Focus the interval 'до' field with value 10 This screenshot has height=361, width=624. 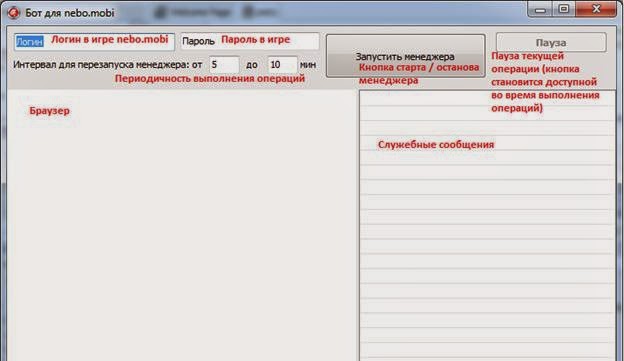coord(282,64)
